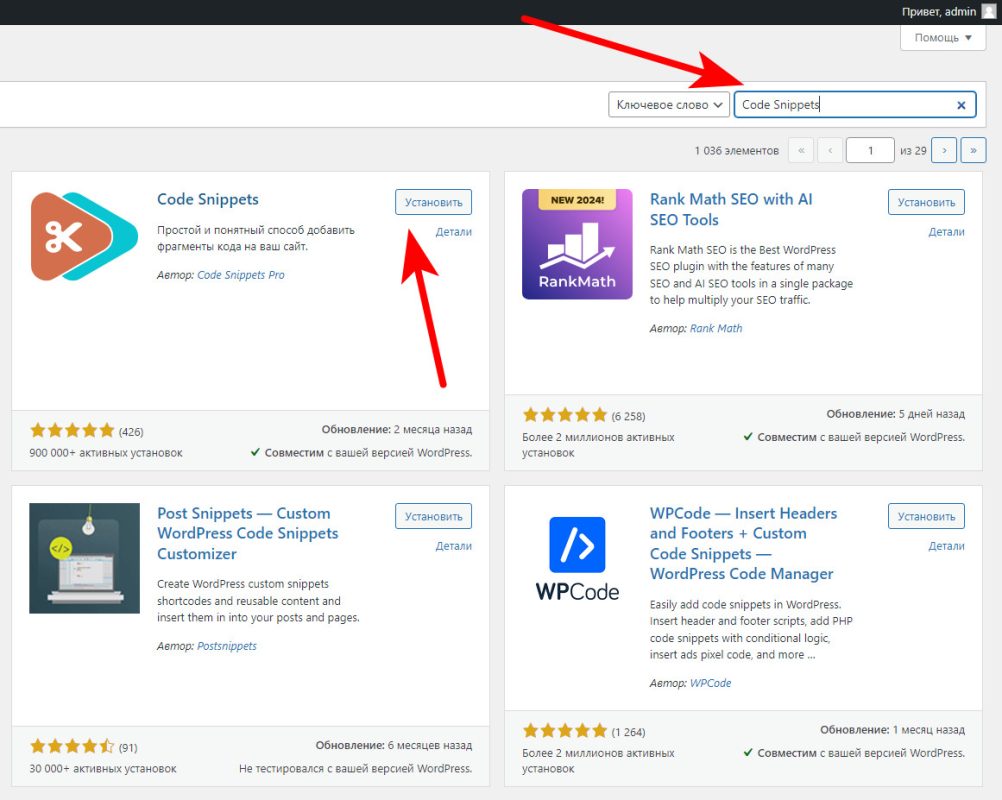
Task: Click 'Не тестировался с вашей версией WordPress' text
Action: pos(355,769)
